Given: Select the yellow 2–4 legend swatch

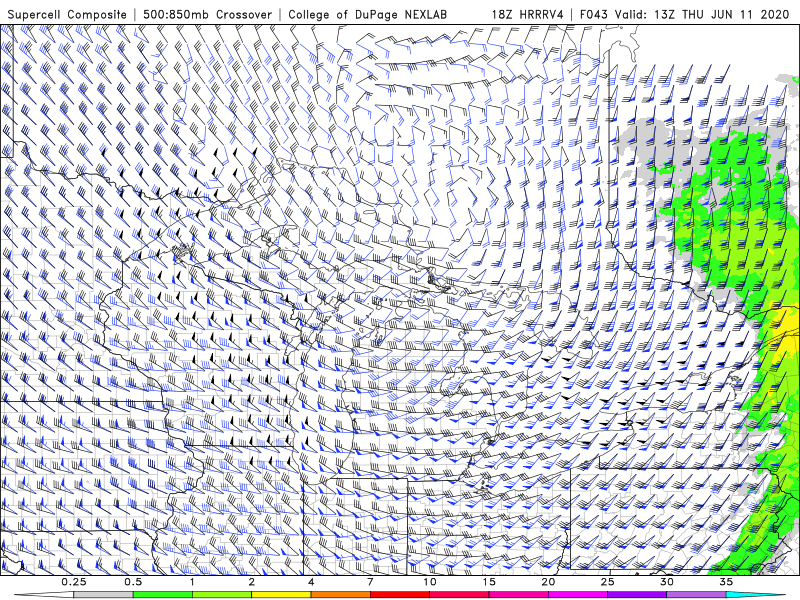Looking at the screenshot, I should pos(281,595).
